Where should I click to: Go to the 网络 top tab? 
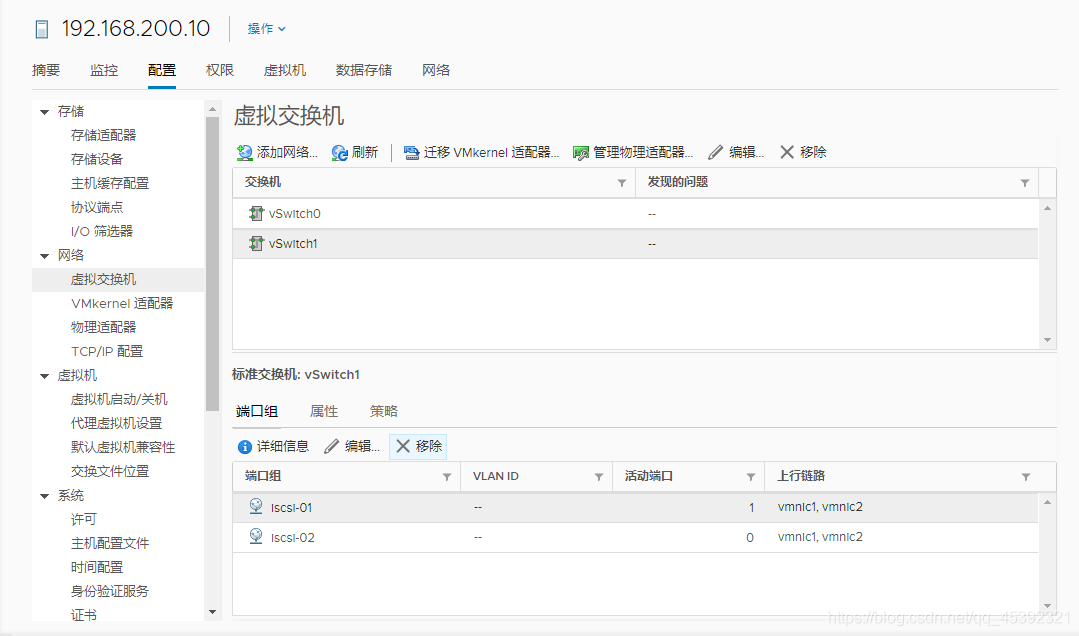[x=436, y=70]
